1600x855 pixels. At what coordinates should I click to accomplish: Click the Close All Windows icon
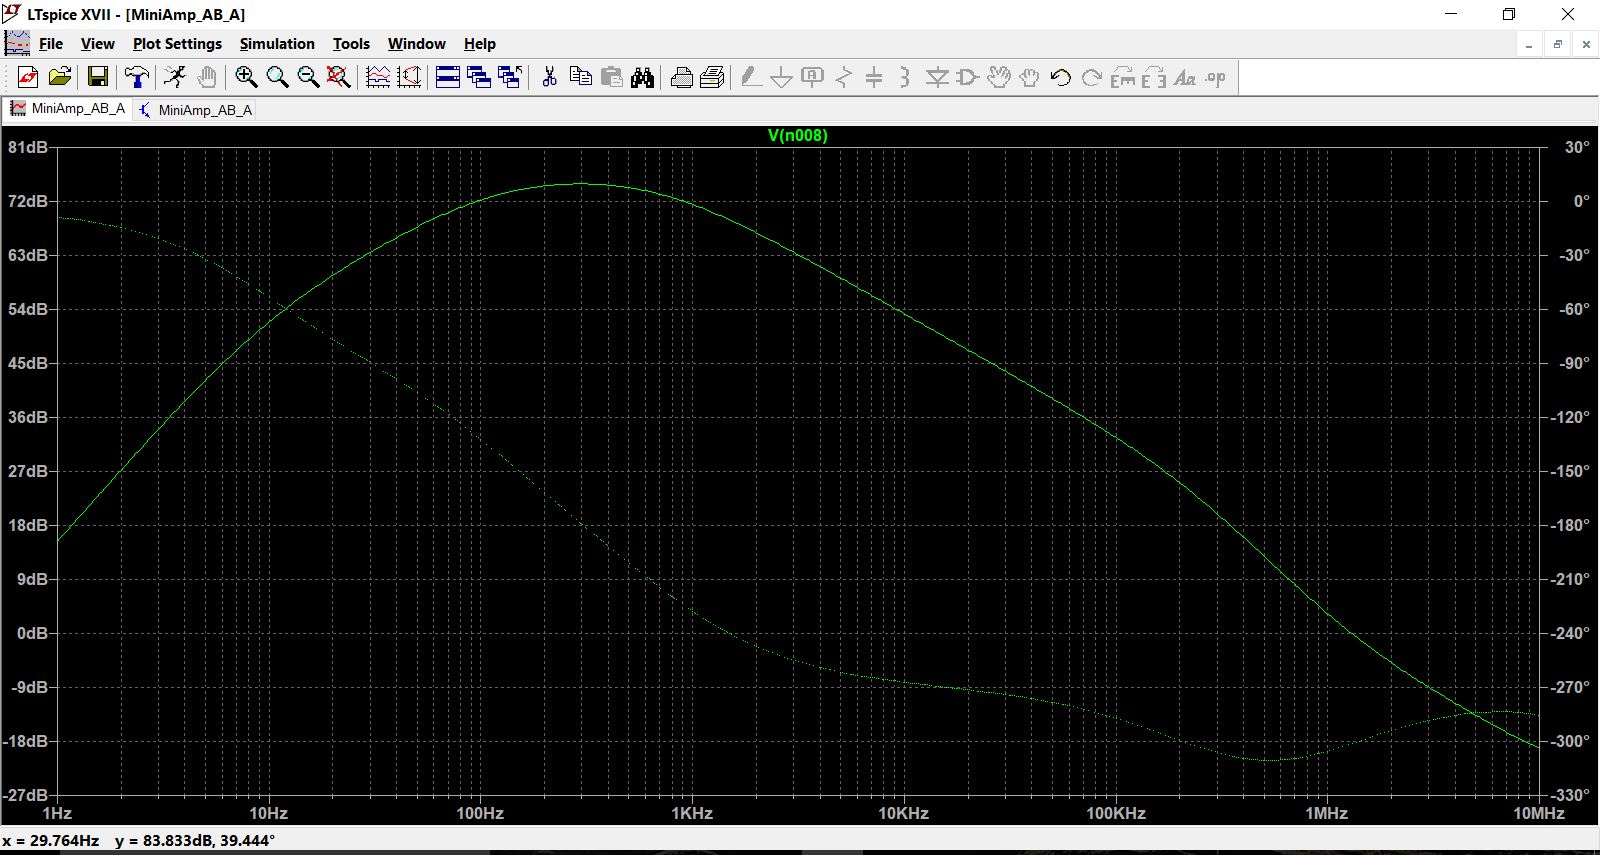pos(510,77)
